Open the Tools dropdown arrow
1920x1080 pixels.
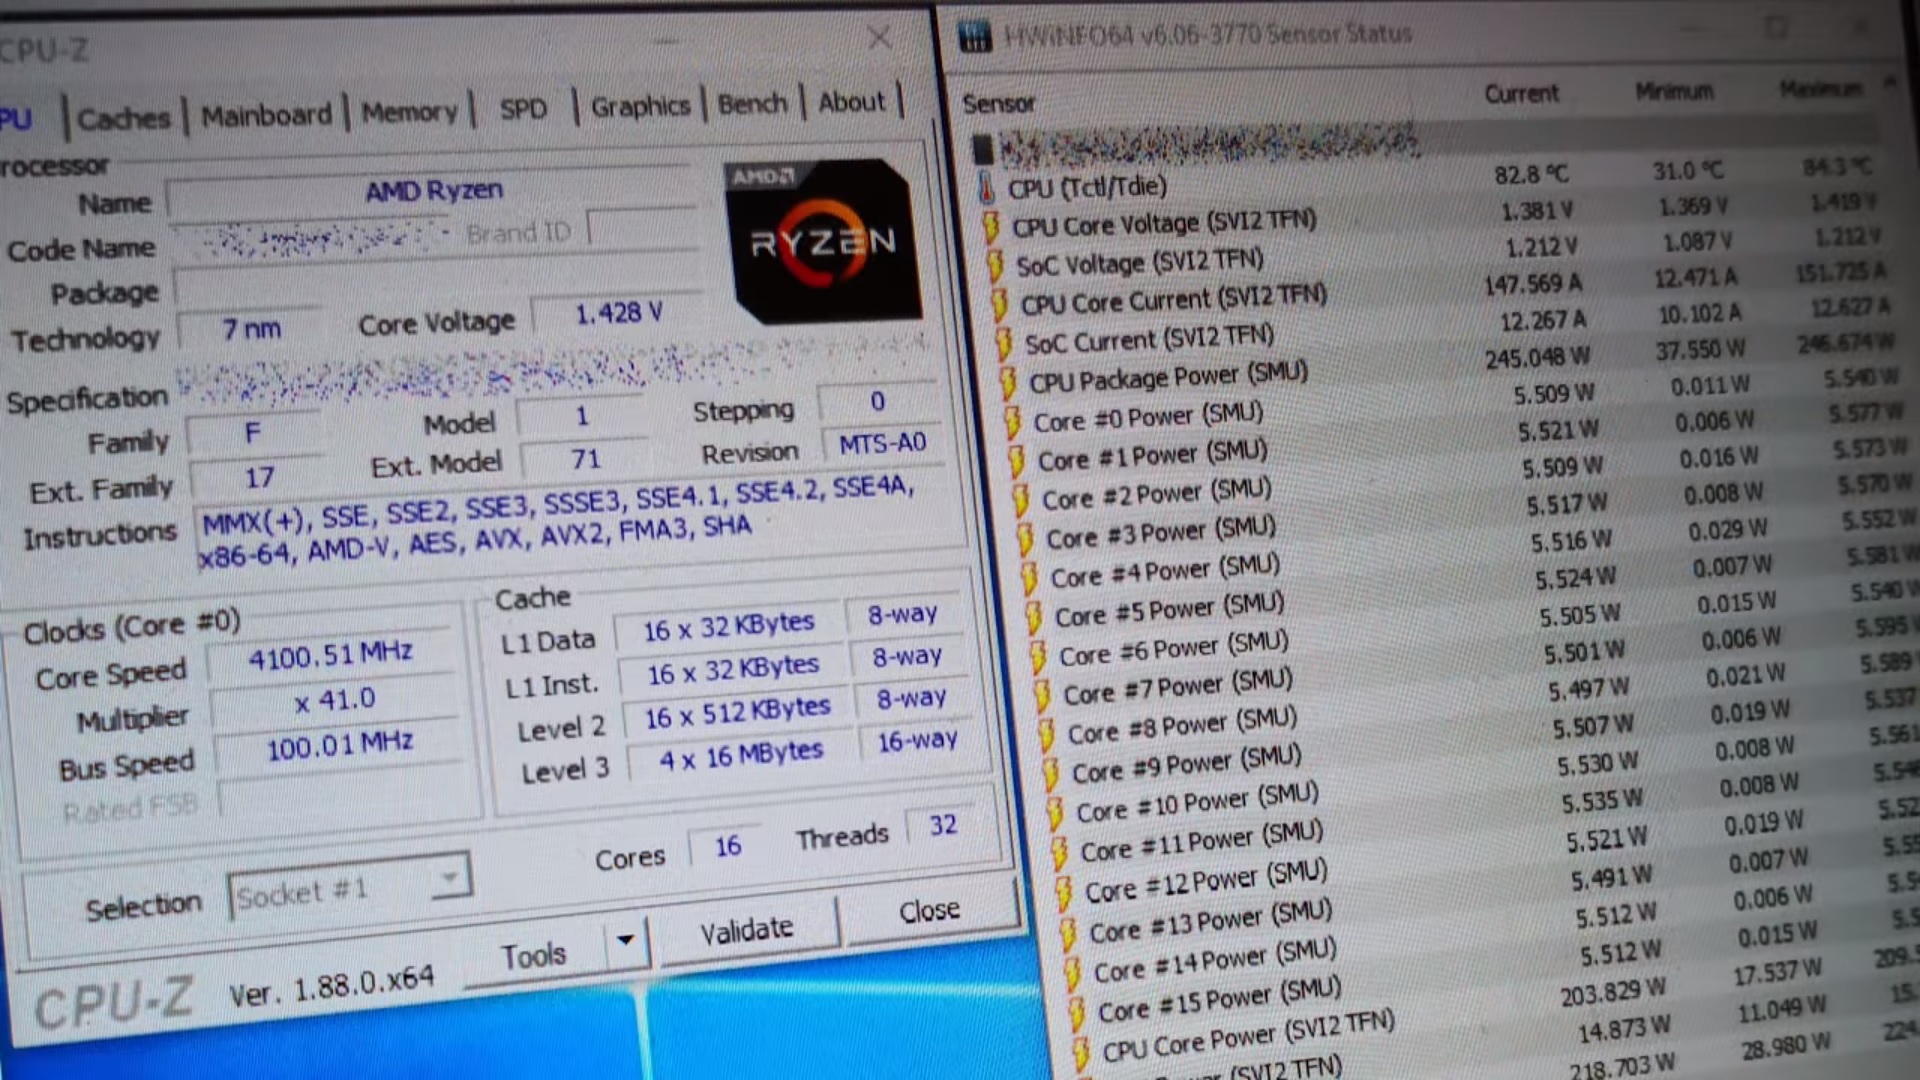click(x=626, y=940)
